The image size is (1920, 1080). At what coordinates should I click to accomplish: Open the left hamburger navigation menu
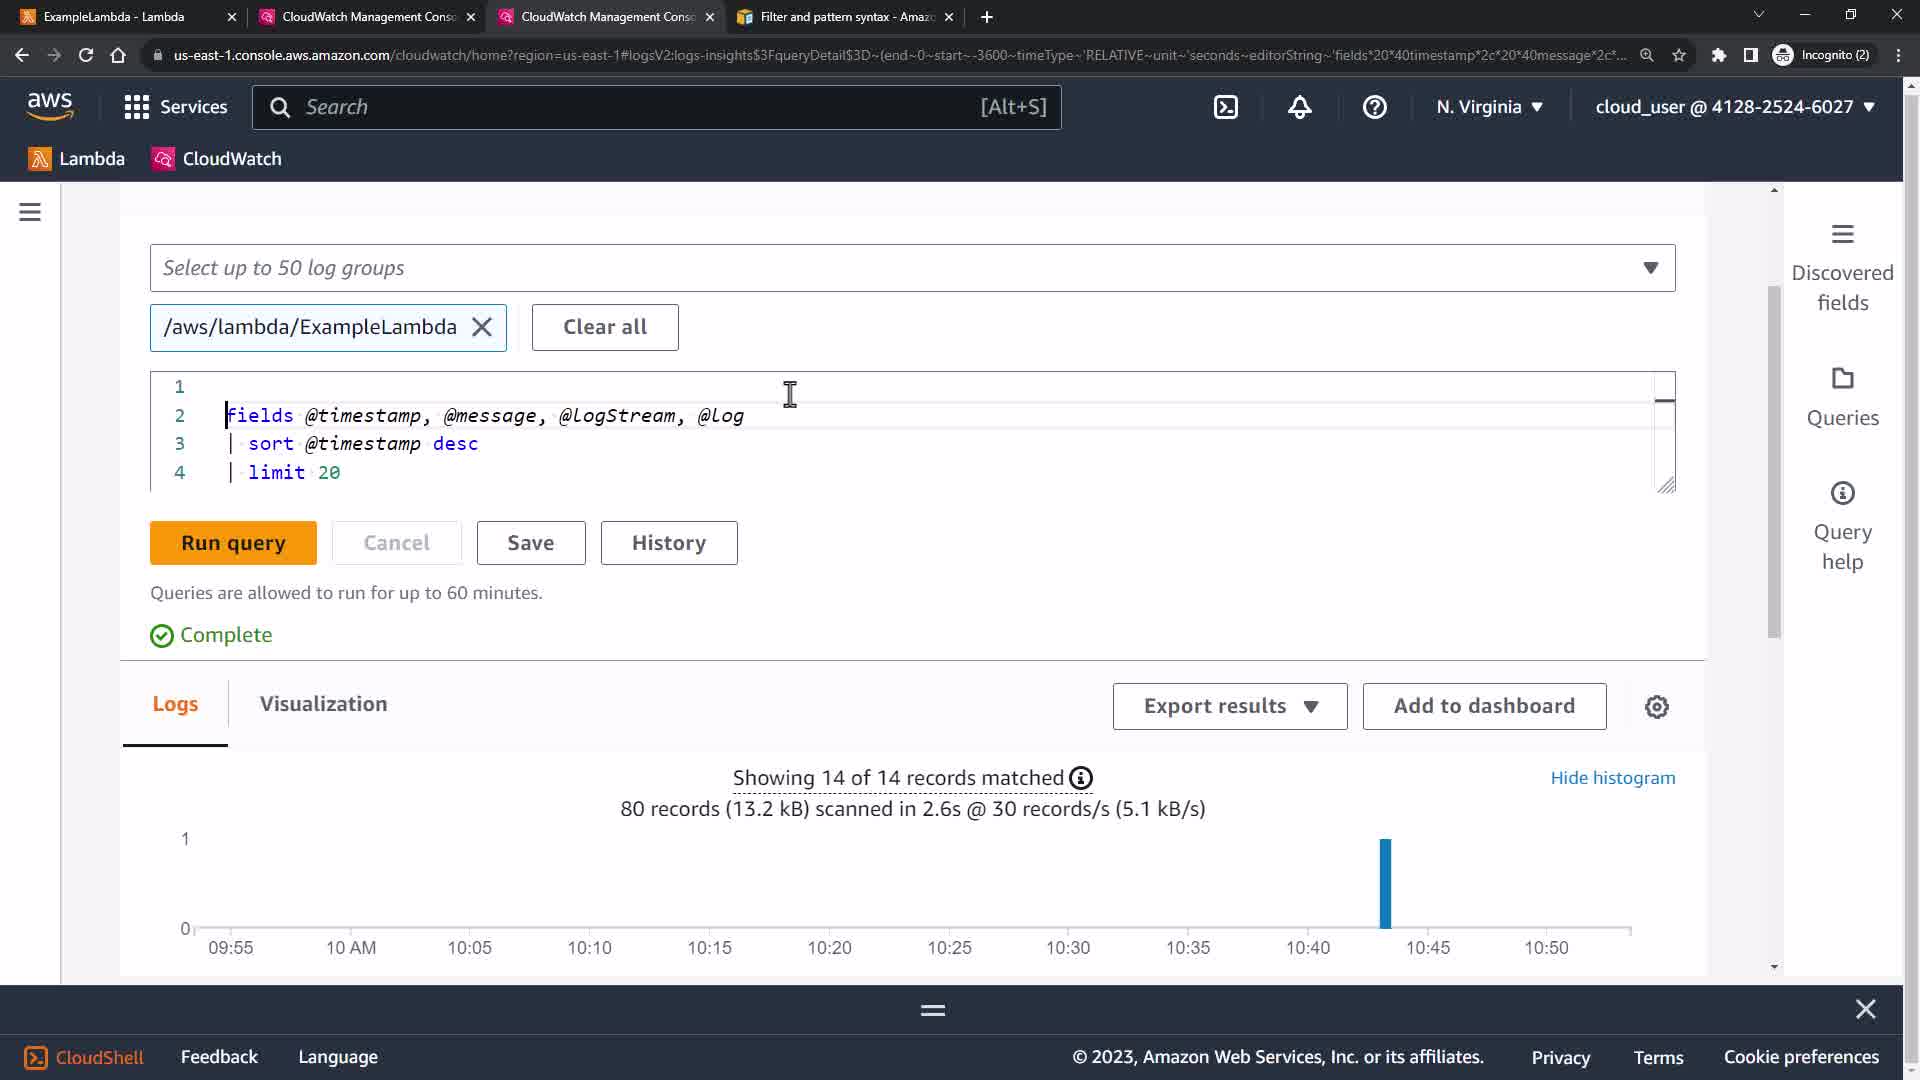tap(30, 212)
